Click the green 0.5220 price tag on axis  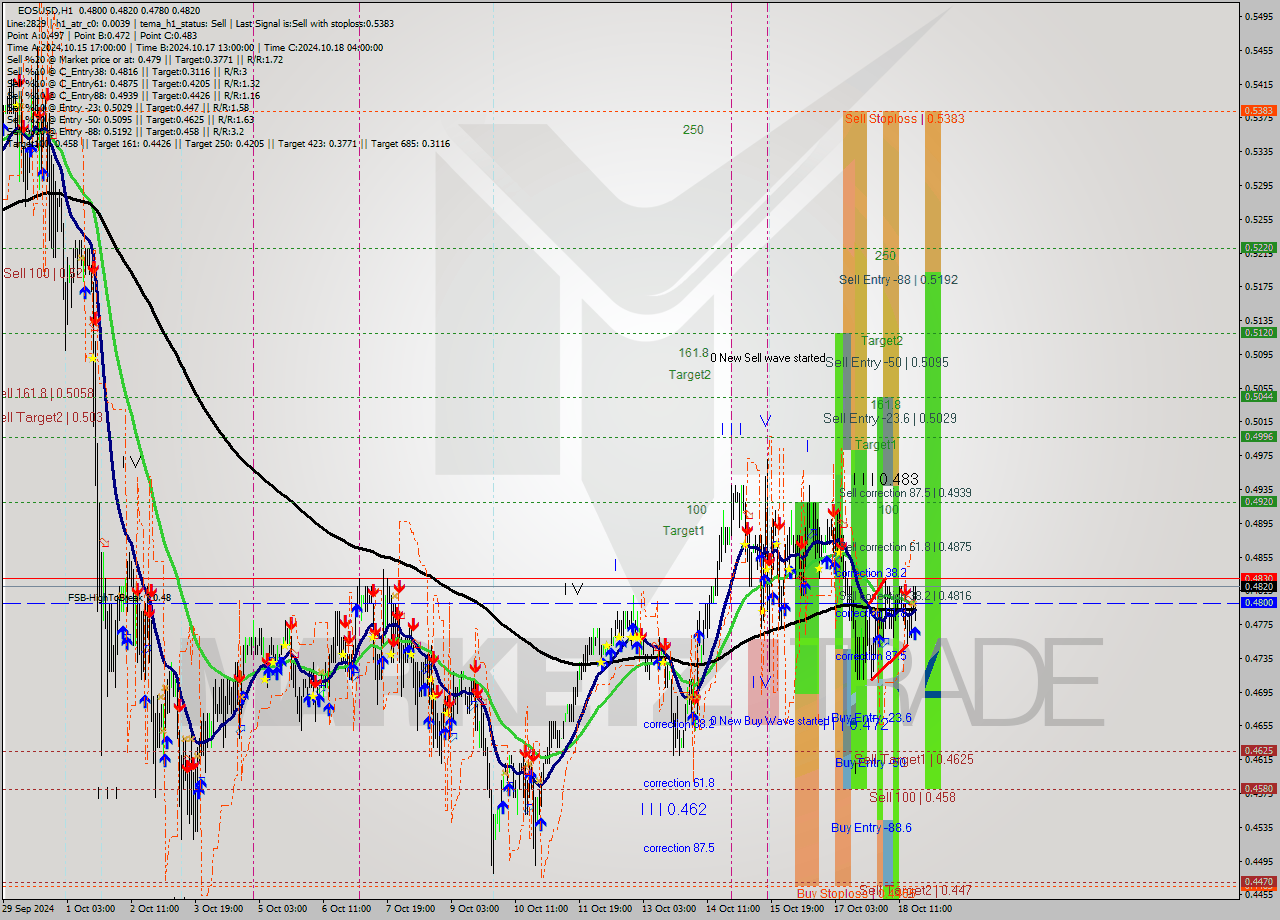[1258, 248]
